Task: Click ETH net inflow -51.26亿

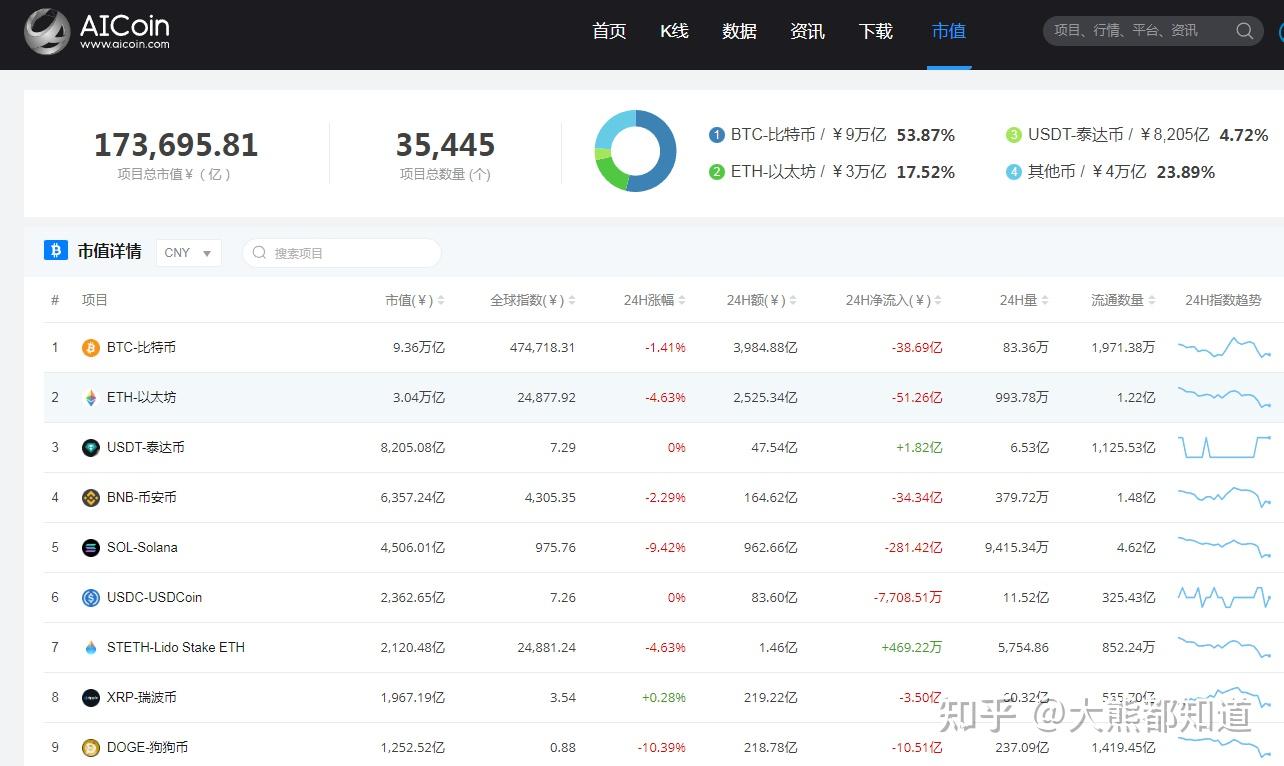Action: (917, 398)
